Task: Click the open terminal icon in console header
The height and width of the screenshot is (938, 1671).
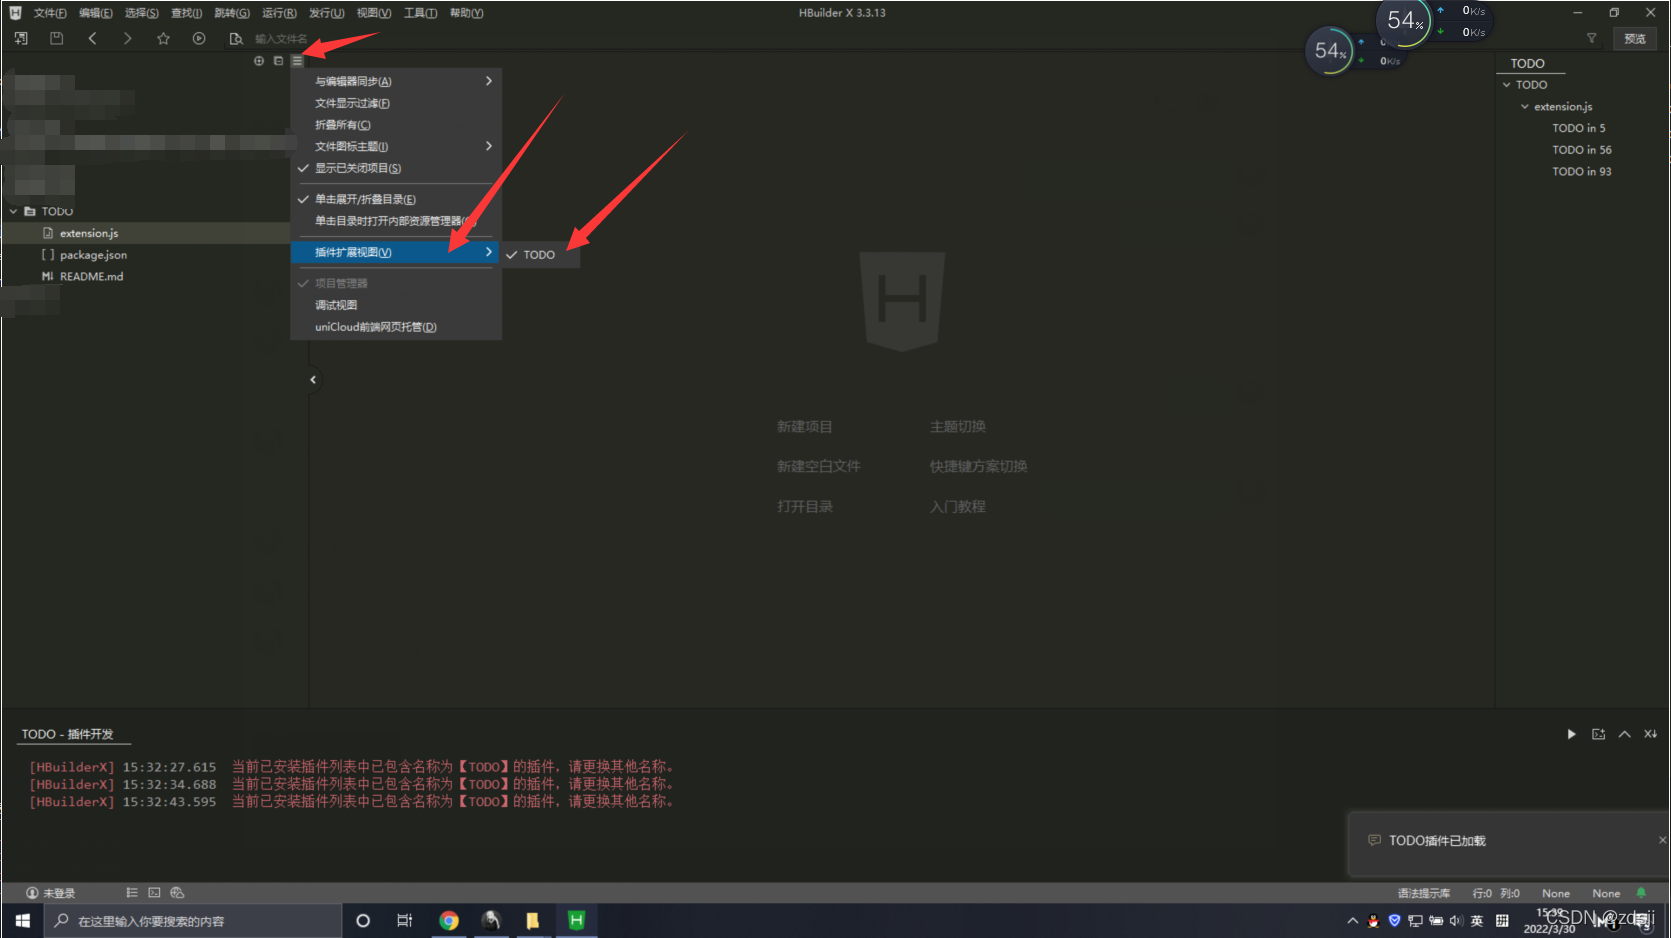Action: (x=1598, y=734)
